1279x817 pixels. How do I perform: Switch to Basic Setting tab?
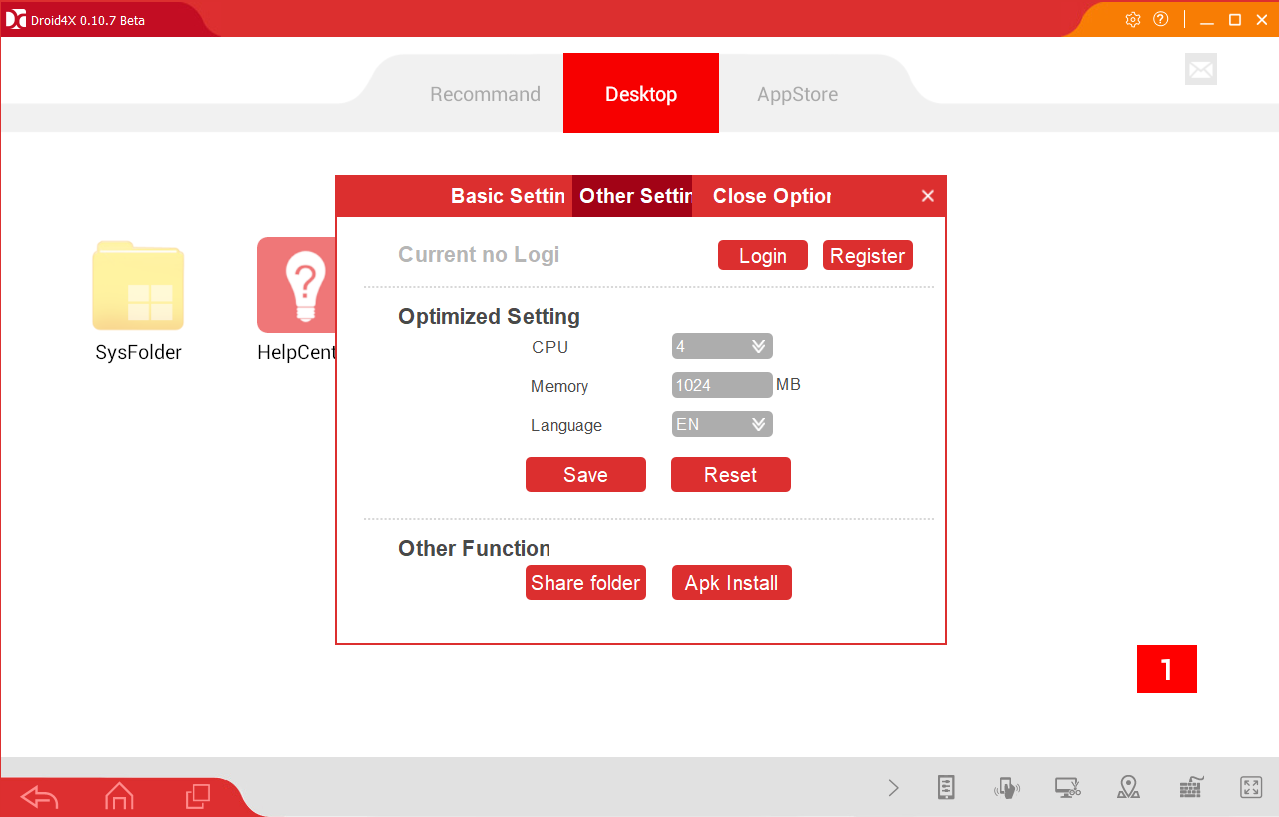click(508, 196)
